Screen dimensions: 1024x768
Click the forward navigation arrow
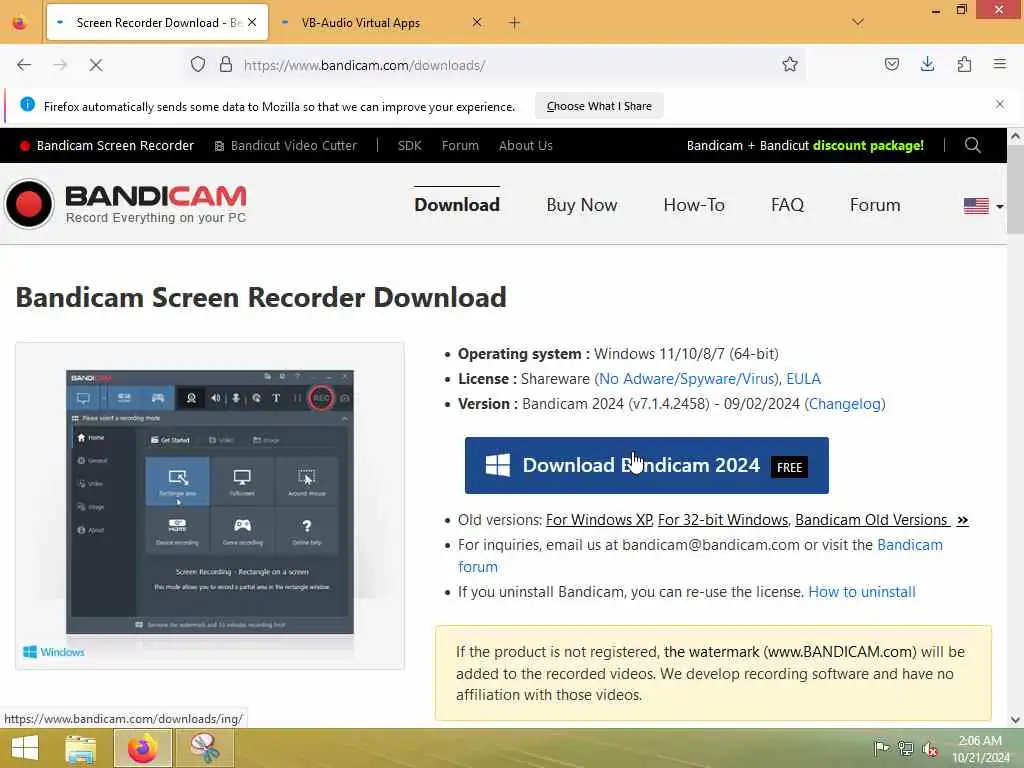(60, 65)
